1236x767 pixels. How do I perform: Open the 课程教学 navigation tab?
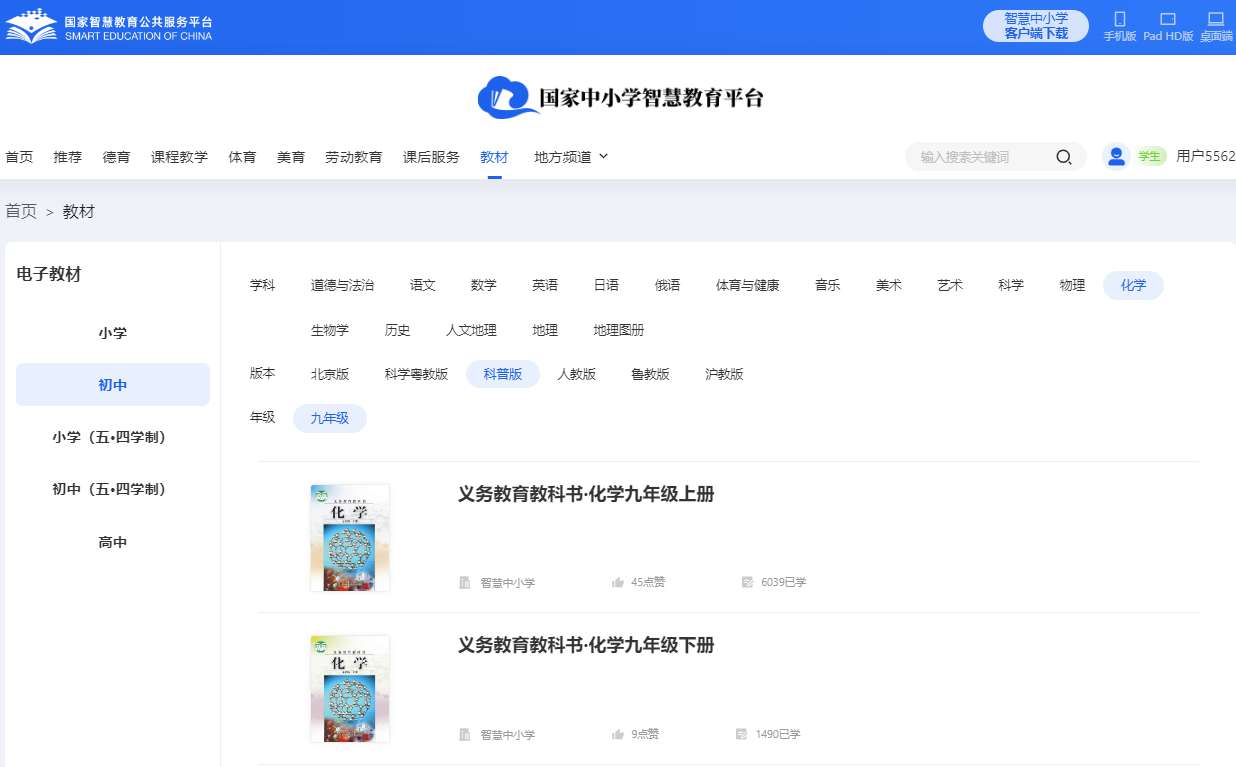pyautogui.click(x=179, y=157)
